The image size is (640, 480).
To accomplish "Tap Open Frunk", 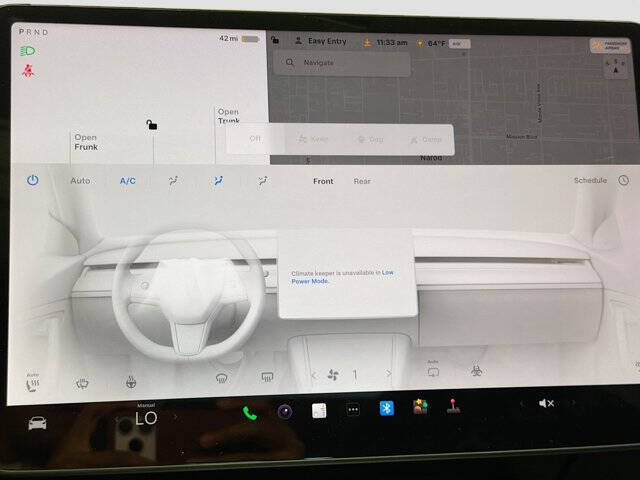I will pos(86,142).
